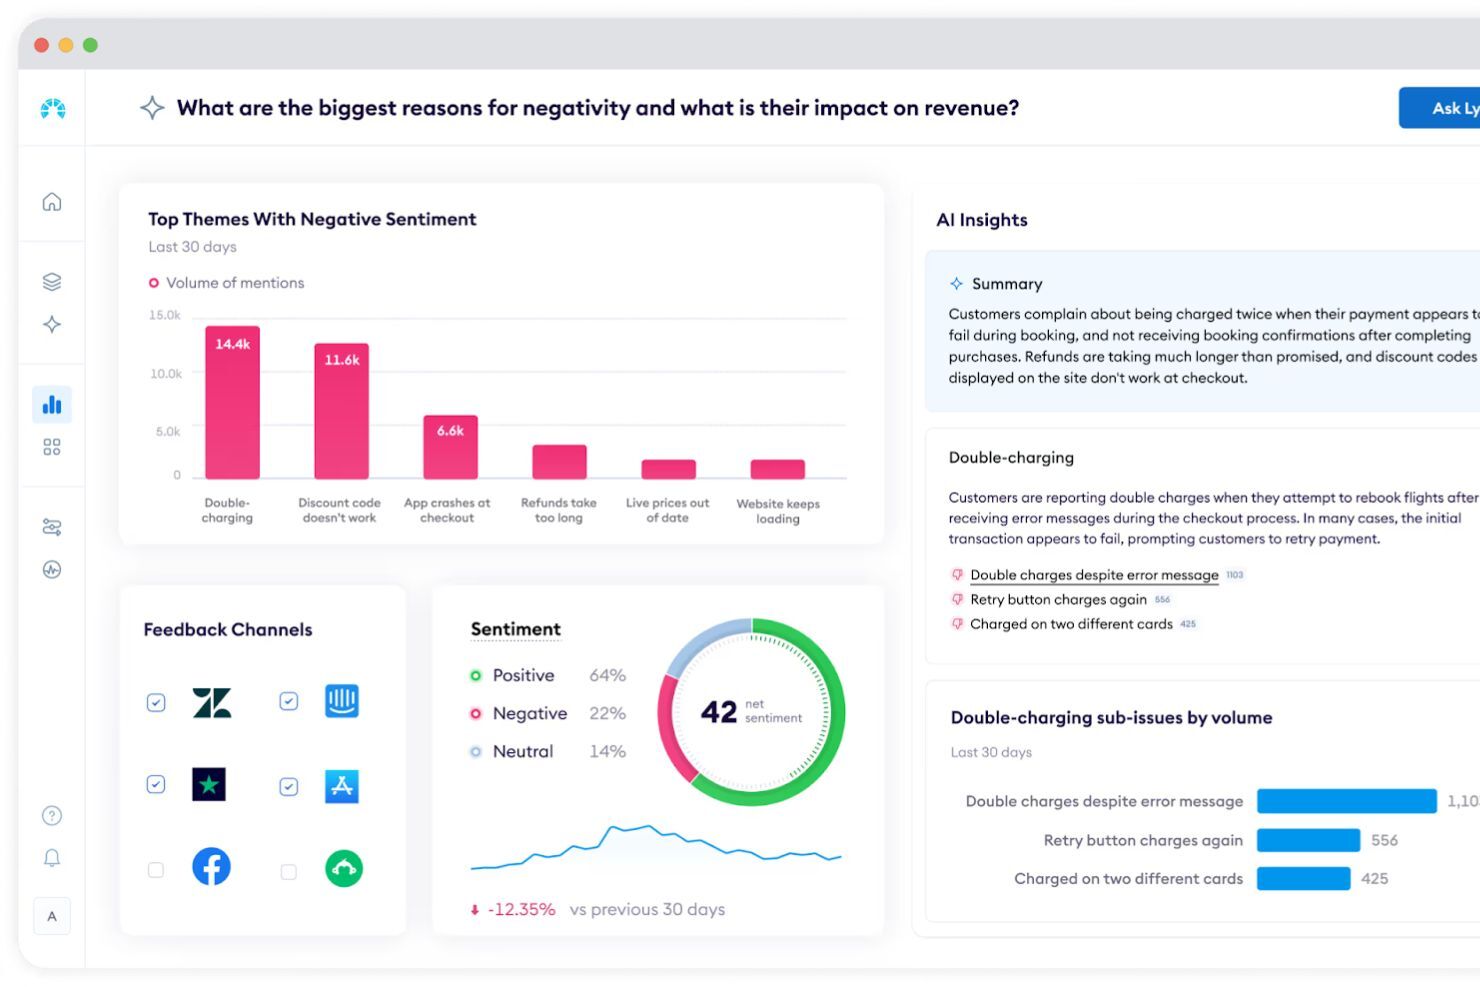This screenshot has height=987, width=1480.
Task: Open the sliders settings icon in the sidebar
Action: [52, 527]
